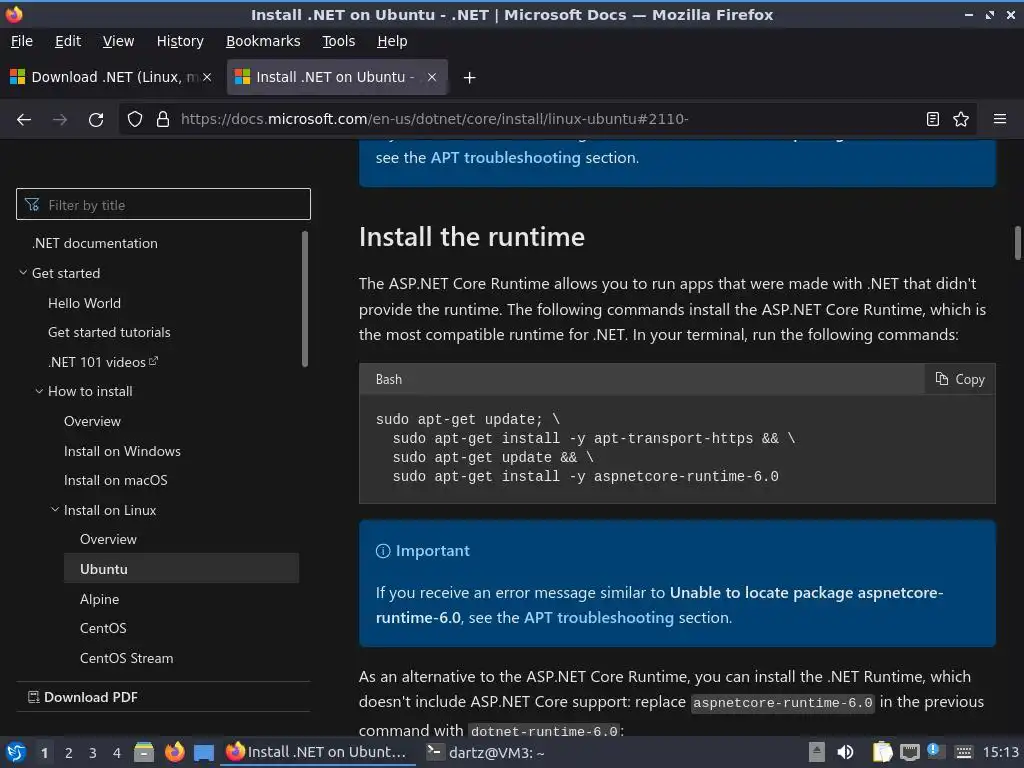Screen dimensions: 1024x768
Task: Click the page vertical scrollbar thumb
Action: (1017, 243)
